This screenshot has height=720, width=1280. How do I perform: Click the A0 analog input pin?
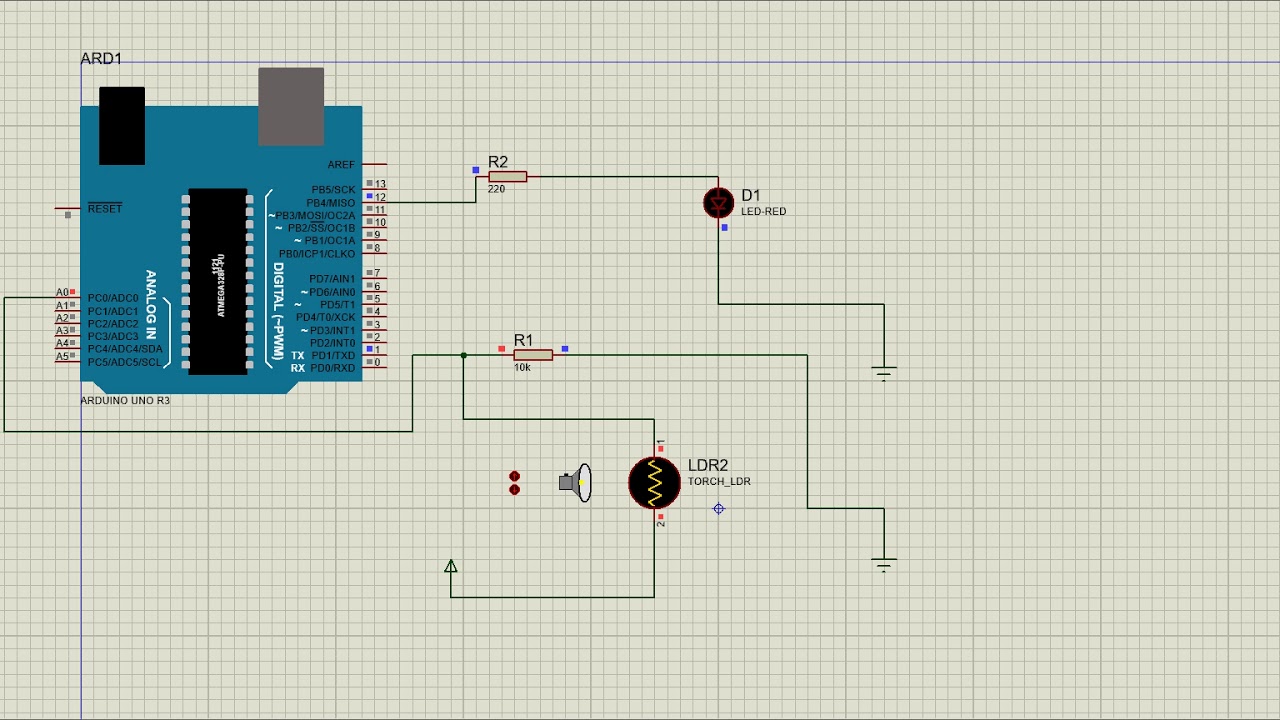pyautogui.click(x=66, y=293)
